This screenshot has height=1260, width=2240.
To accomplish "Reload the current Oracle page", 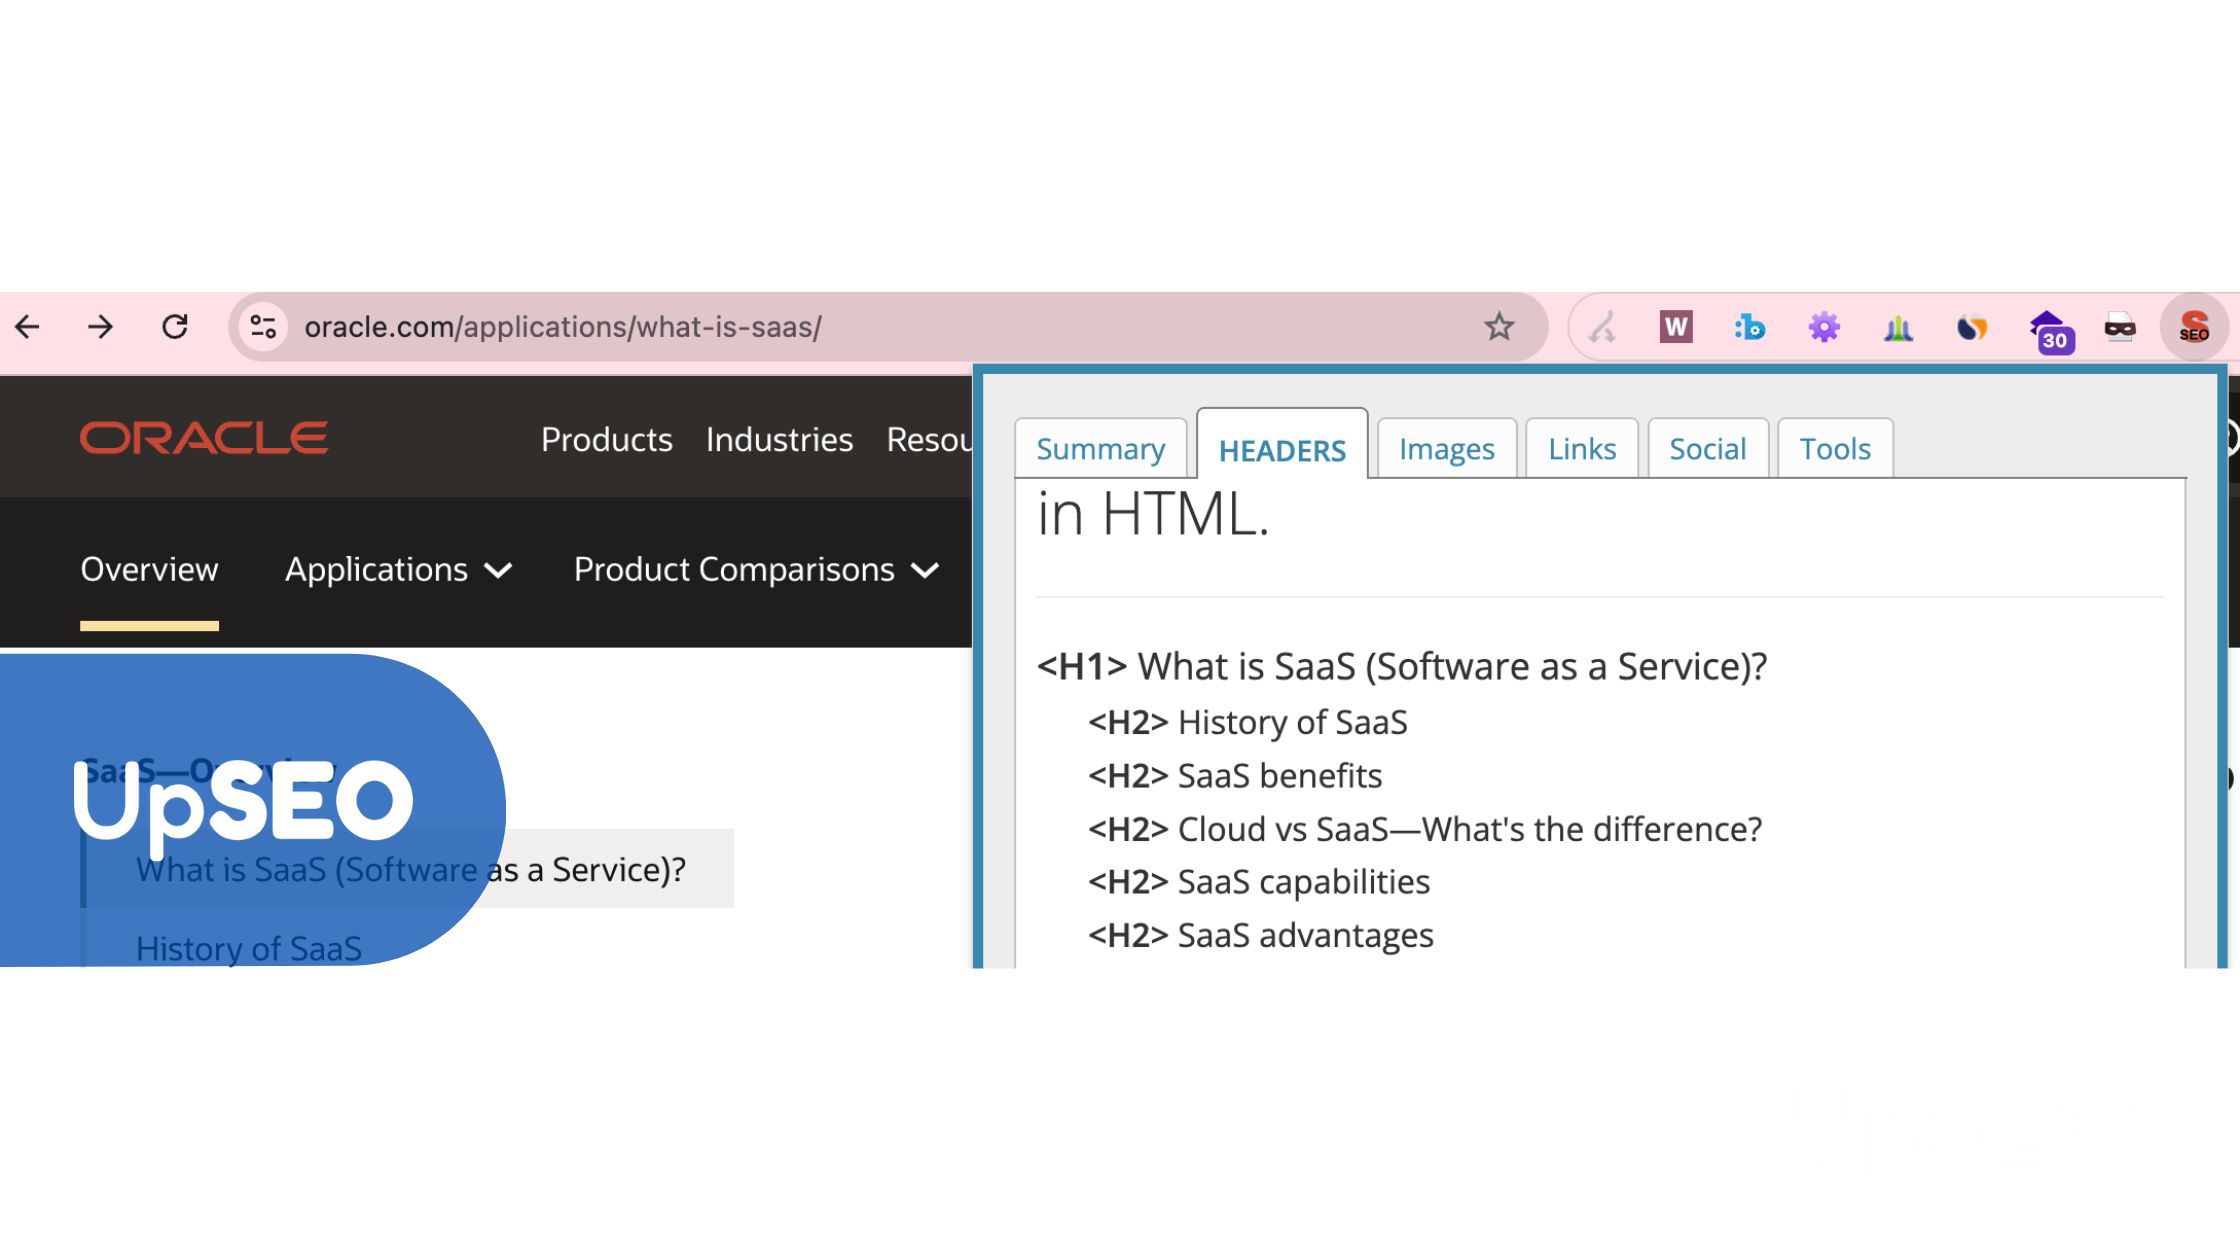I will [x=175, y=327].
